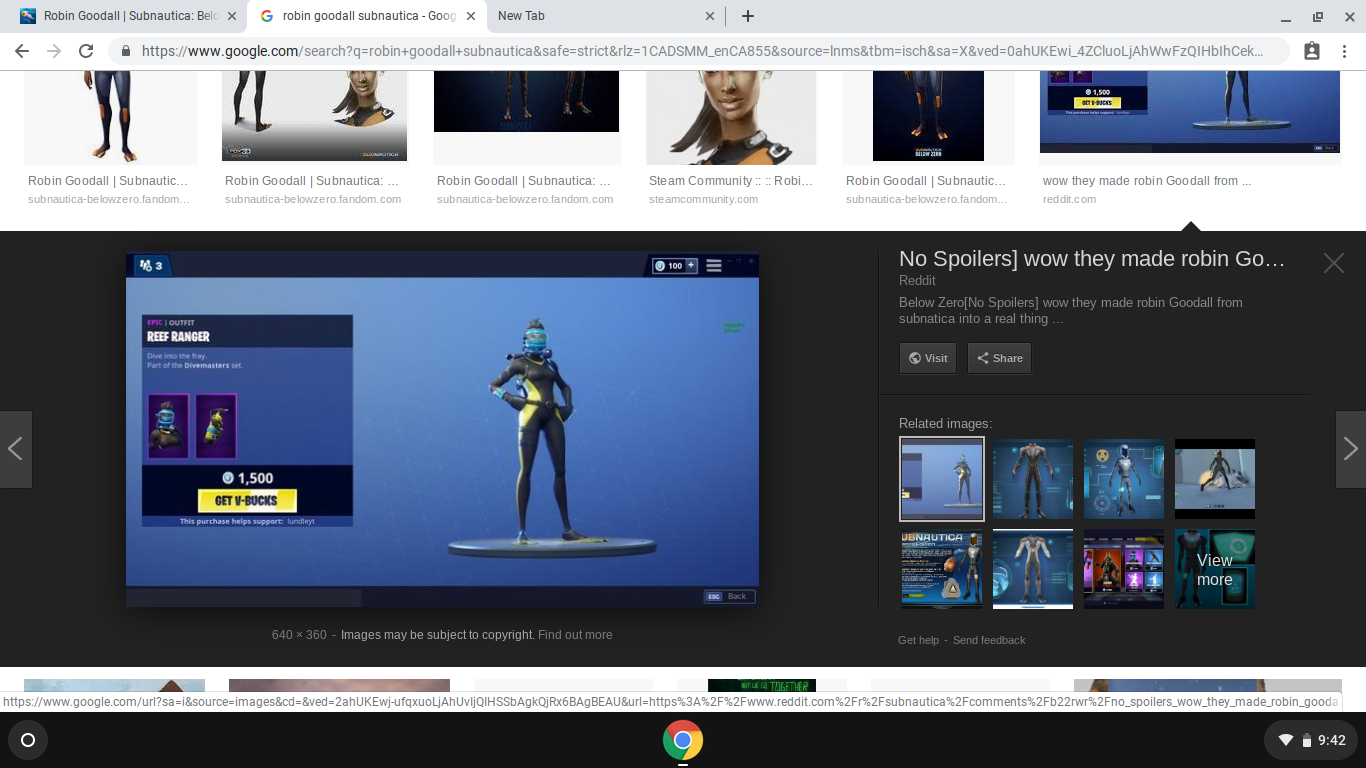Open the No Spoilers image title link
Viewport: 1366px width, 768px height.
point(1092,259)
